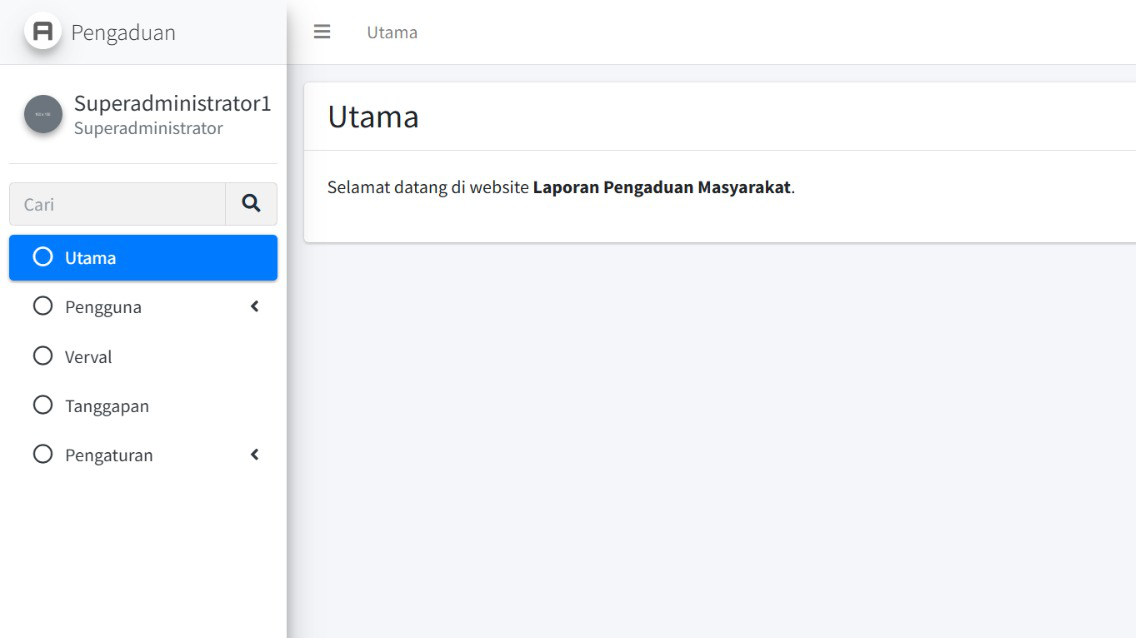Click the magnifying glass search button
The width and height of the screenshot is (1136, 638).
click(251, 204)
